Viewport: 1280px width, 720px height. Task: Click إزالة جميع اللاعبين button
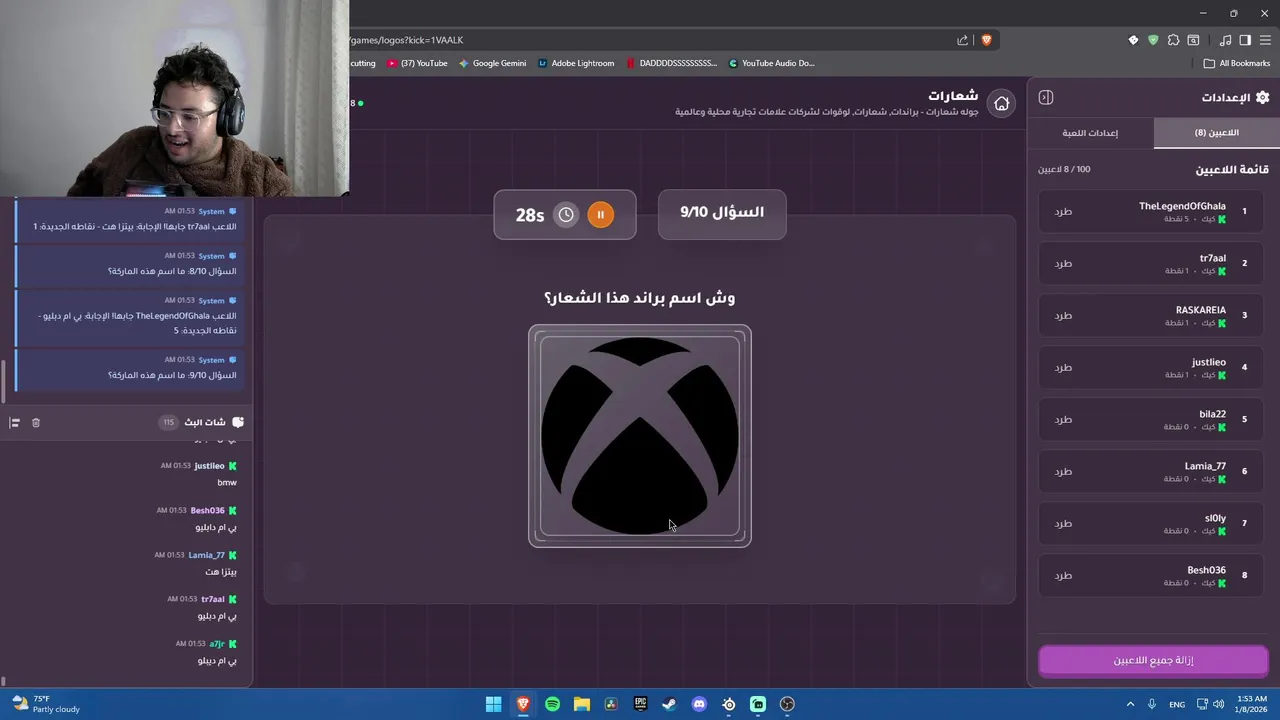tap(1153, 660)
